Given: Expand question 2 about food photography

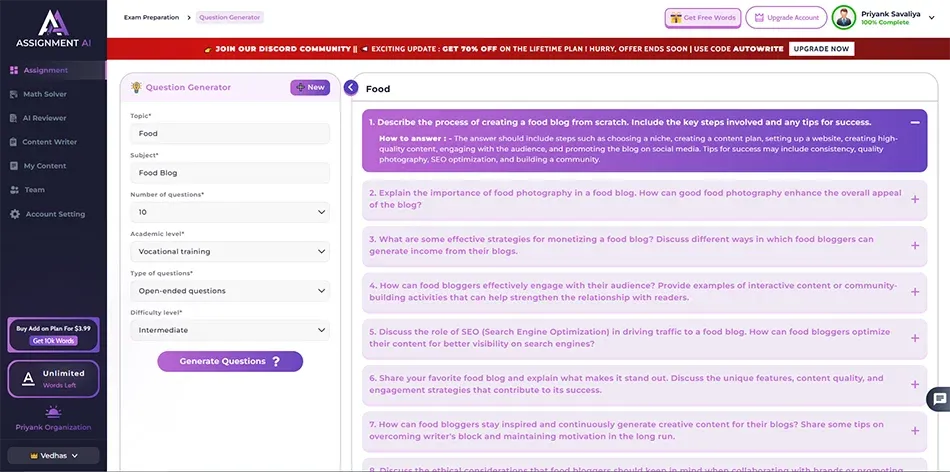Looking at the screenshot, I should pyautogui.click(x=914, y=199).
